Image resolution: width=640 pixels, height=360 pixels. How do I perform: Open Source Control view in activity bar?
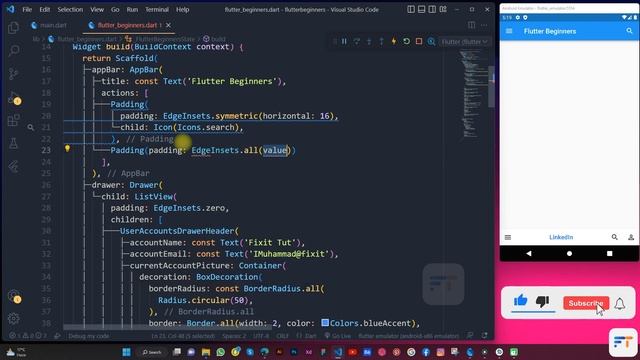13,74
